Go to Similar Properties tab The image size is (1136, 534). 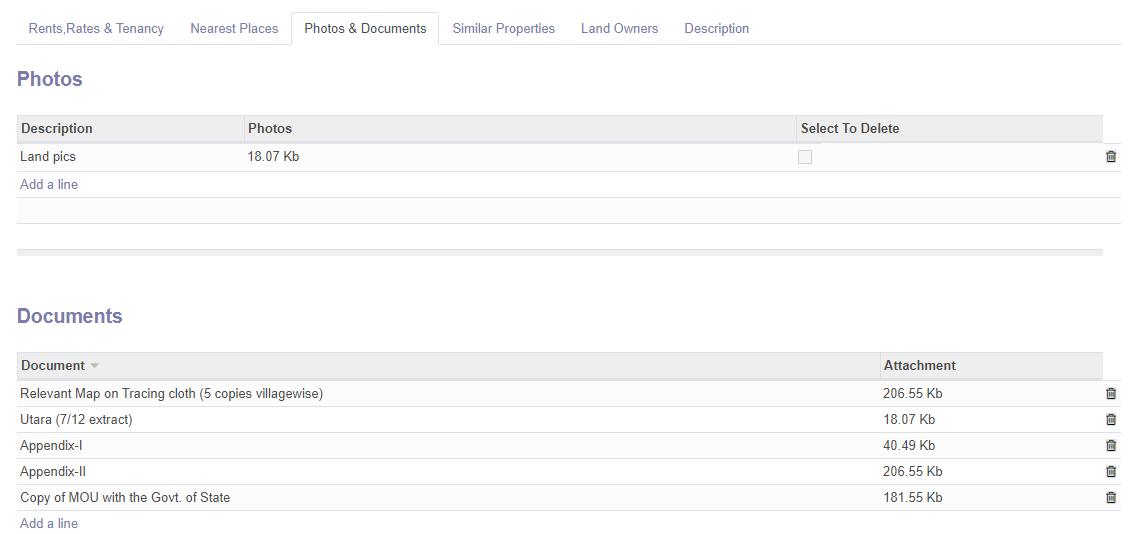point(504,28)
